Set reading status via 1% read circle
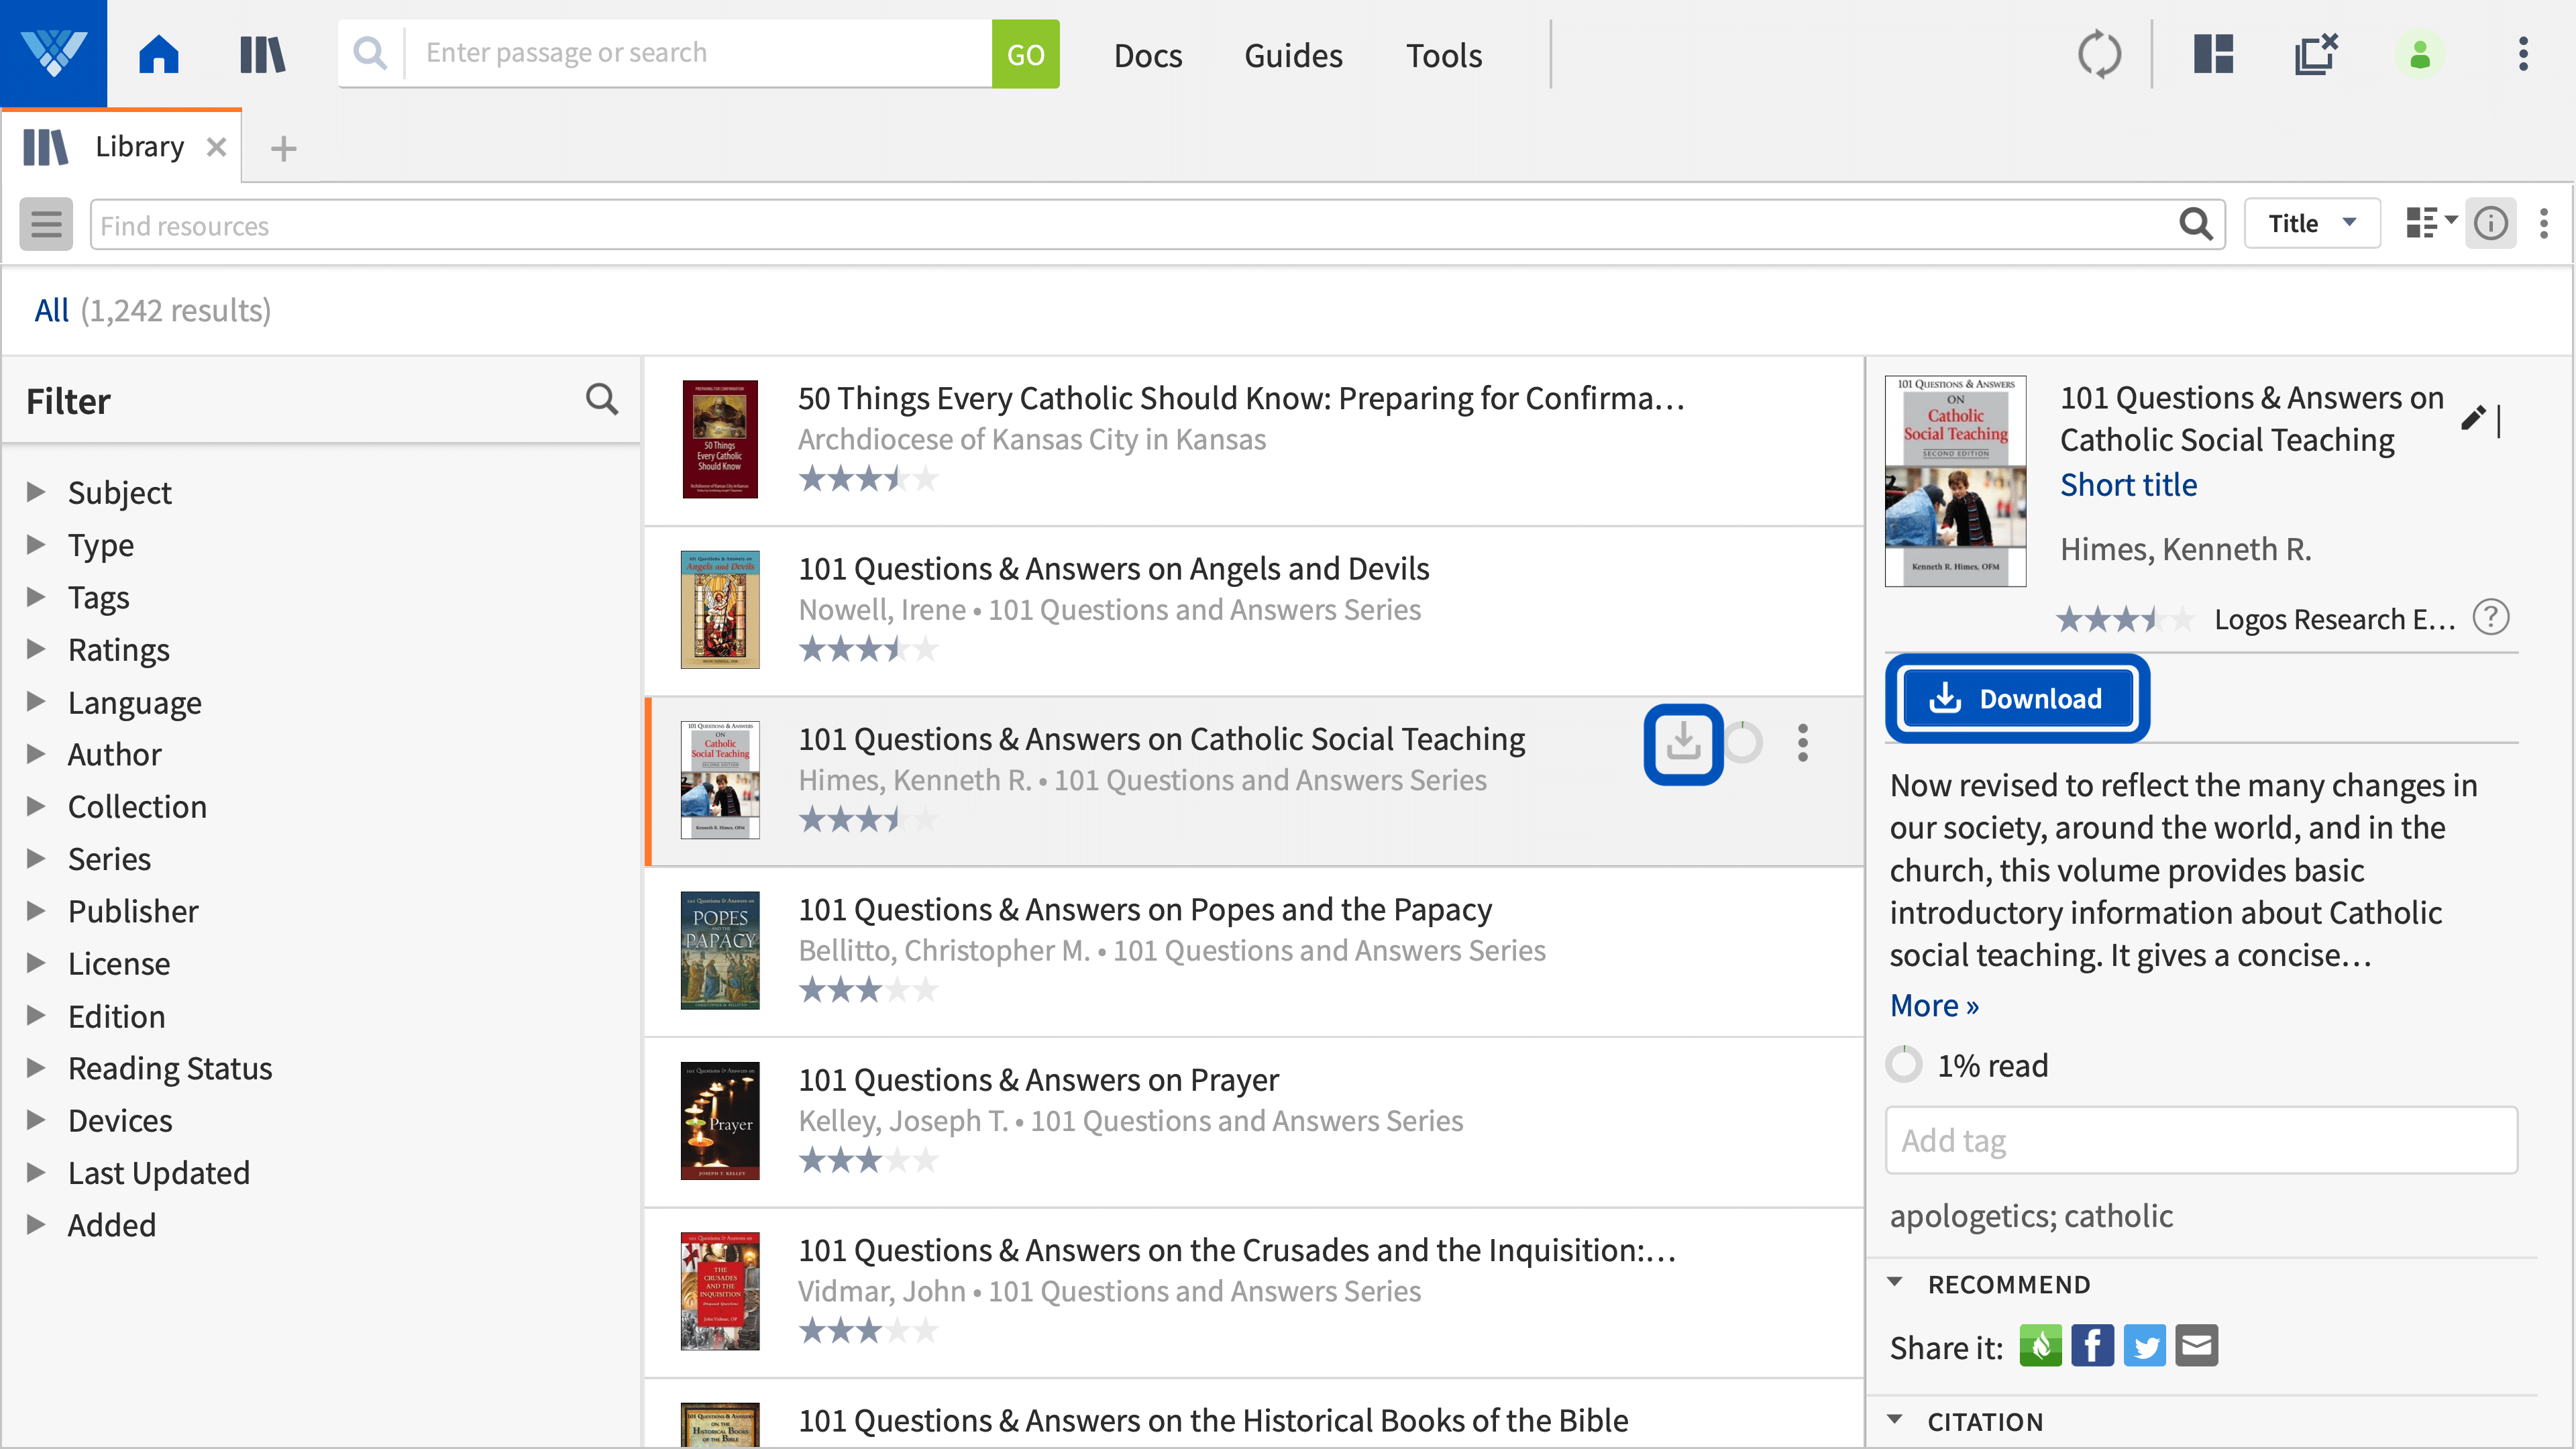 [x=1904, y=1064]
